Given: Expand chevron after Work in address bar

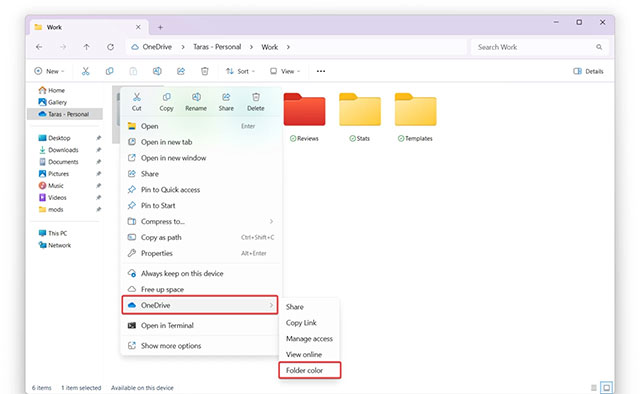Looking at the screenshot, I should point(288,47).
